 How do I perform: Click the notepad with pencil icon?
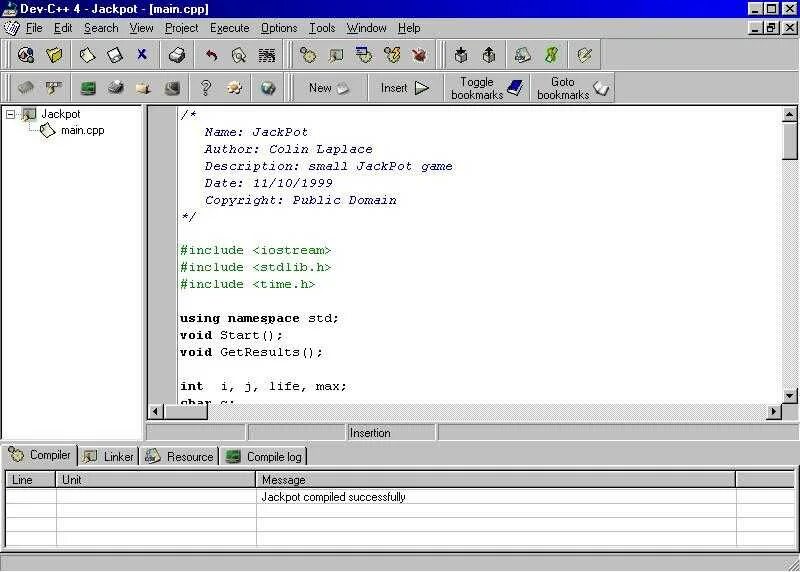[x=584, y=55]
